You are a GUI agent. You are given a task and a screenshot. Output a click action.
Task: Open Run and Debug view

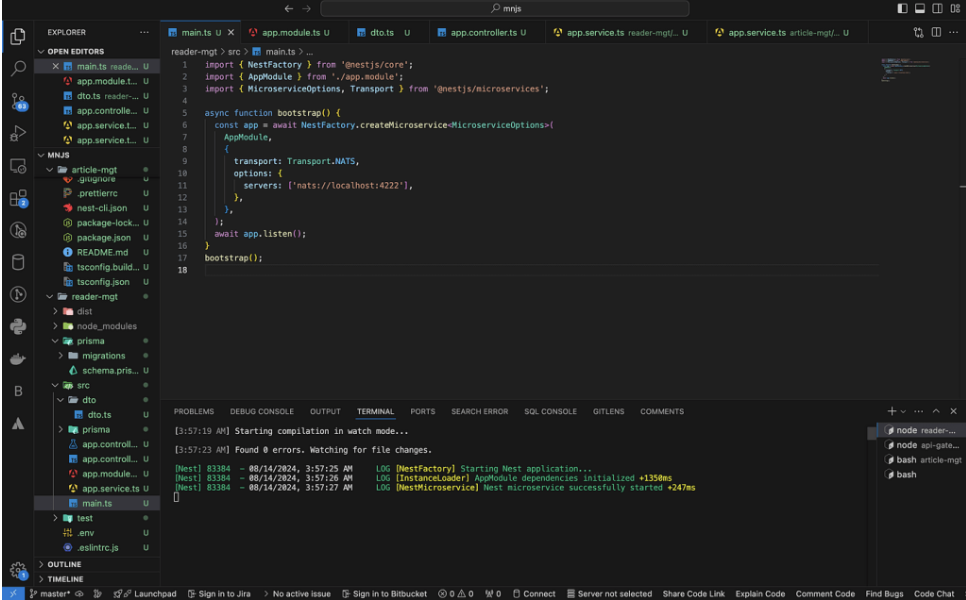pos(18,133)
